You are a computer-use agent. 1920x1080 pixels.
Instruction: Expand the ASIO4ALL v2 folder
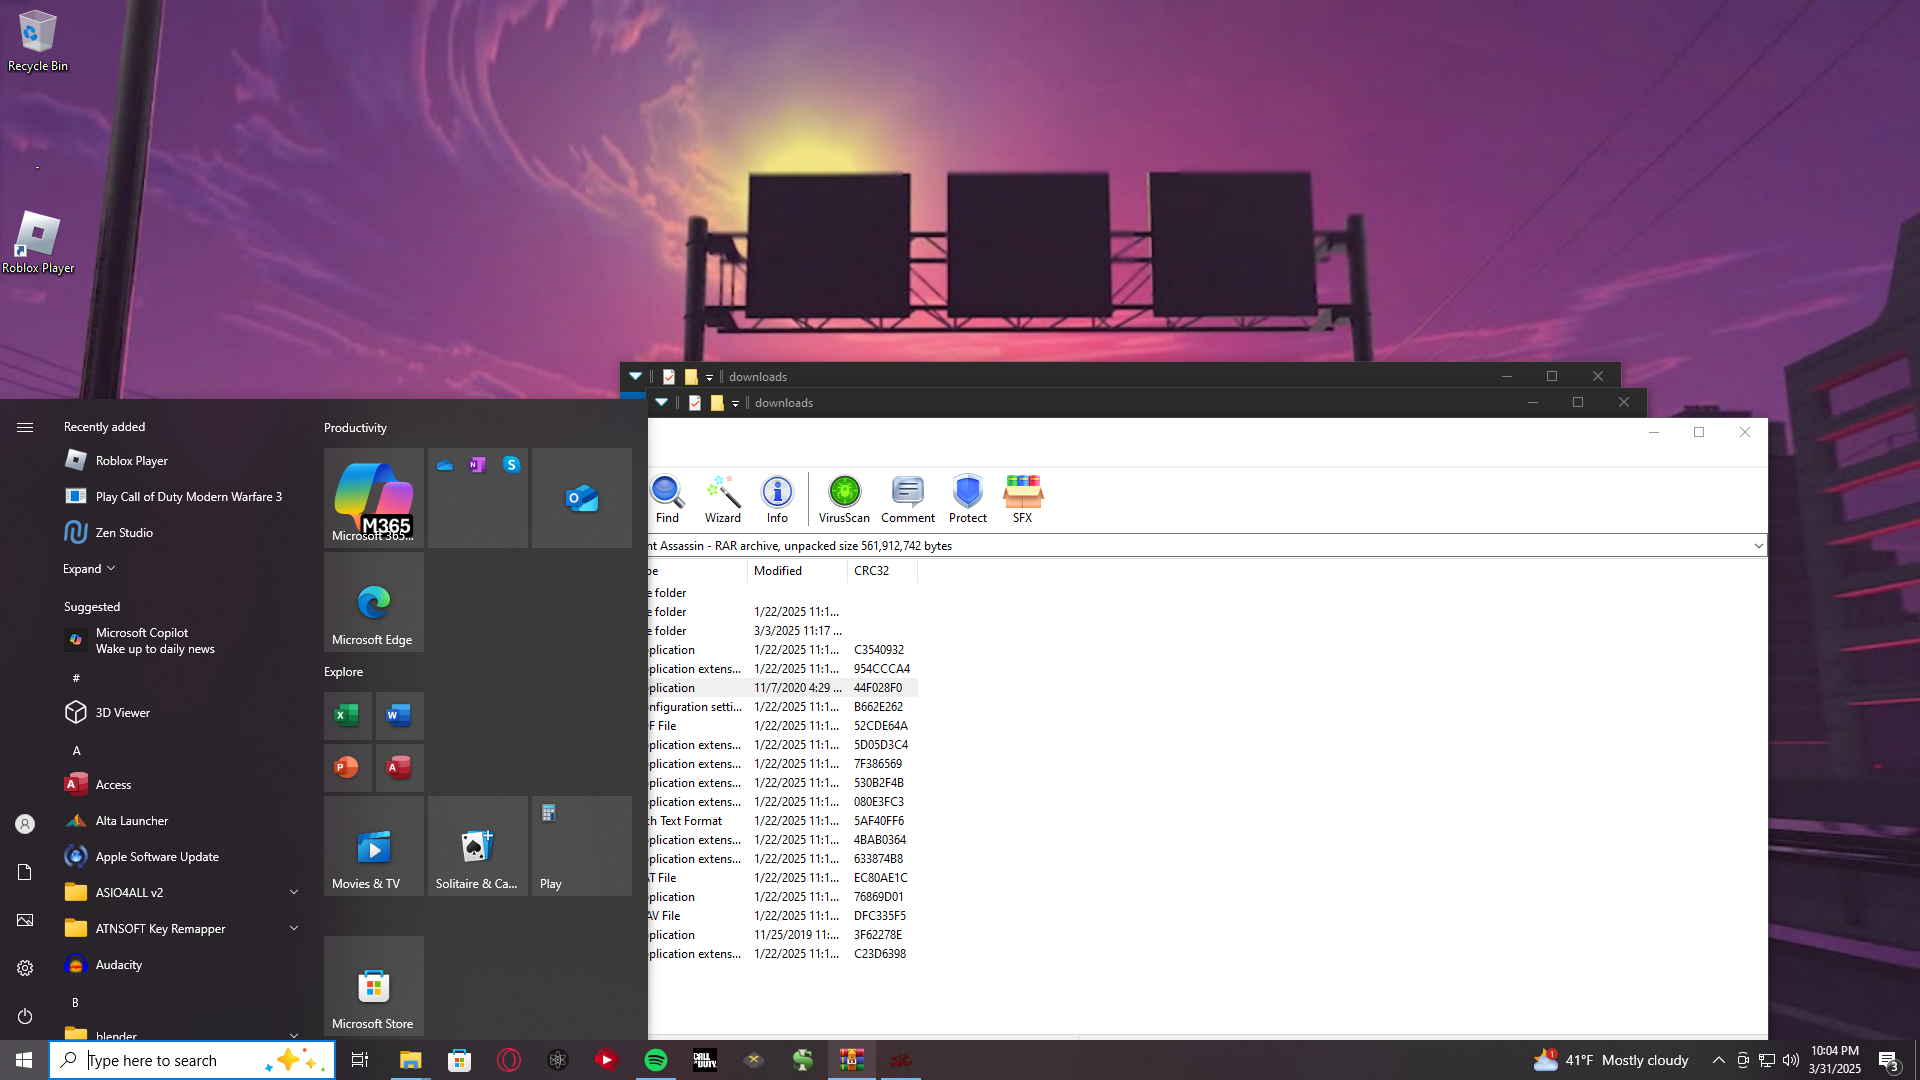pyautogui.click(x=294, y=893)
